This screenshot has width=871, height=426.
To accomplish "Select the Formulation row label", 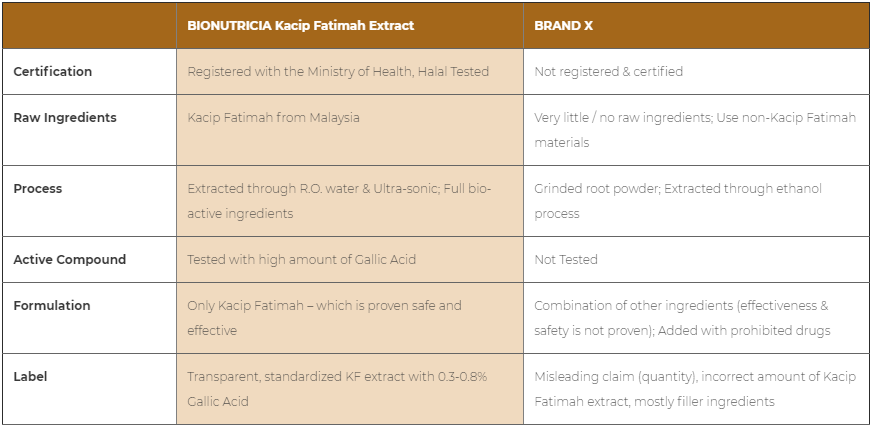I will [52, 305].
